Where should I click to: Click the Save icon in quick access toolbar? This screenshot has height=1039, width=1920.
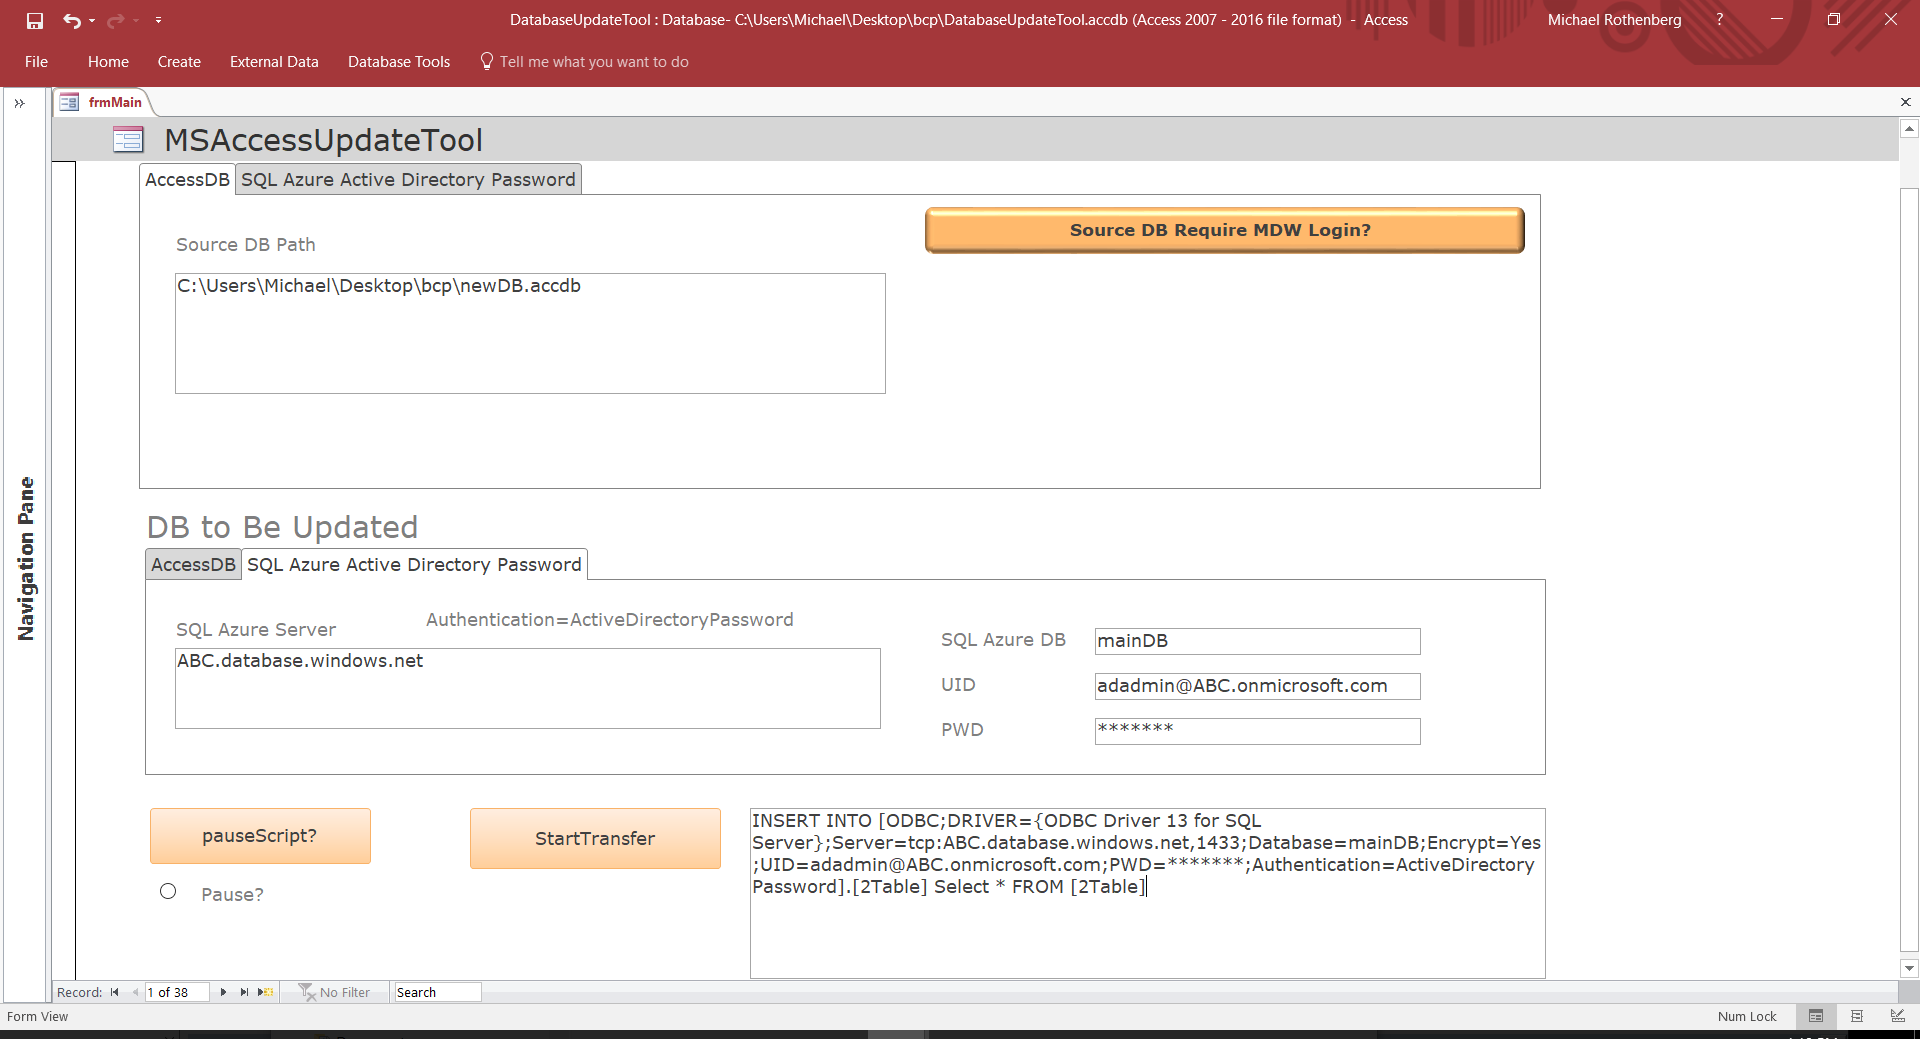[35, 20]
